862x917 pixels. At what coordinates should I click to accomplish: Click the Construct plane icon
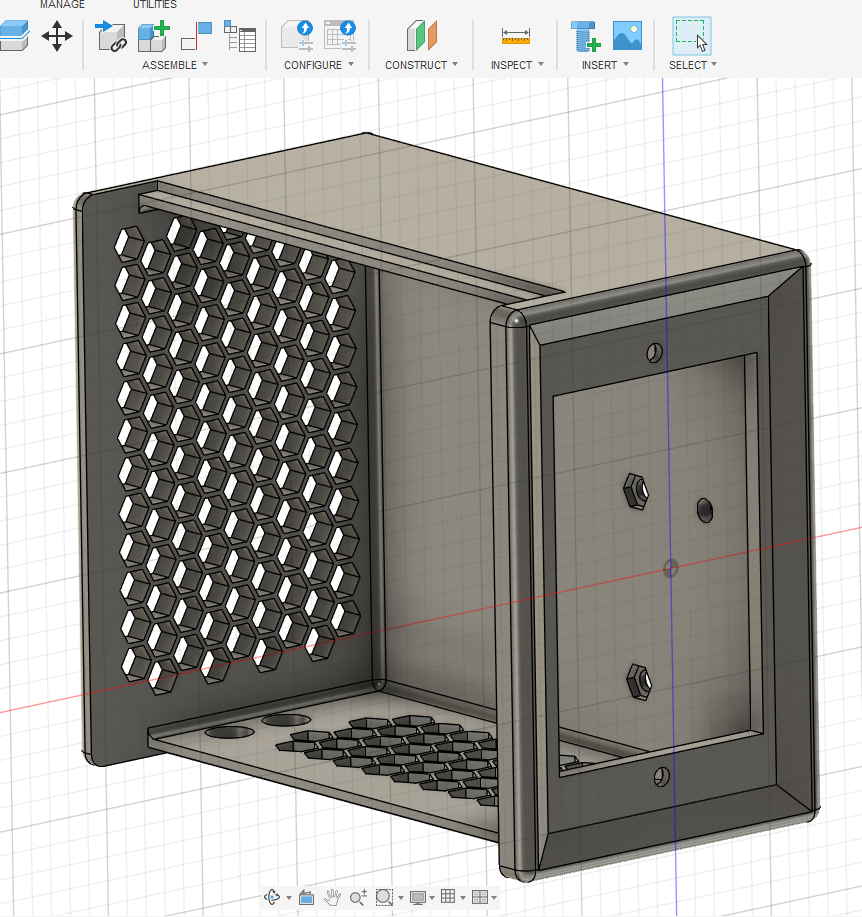[x=421, y=37]
